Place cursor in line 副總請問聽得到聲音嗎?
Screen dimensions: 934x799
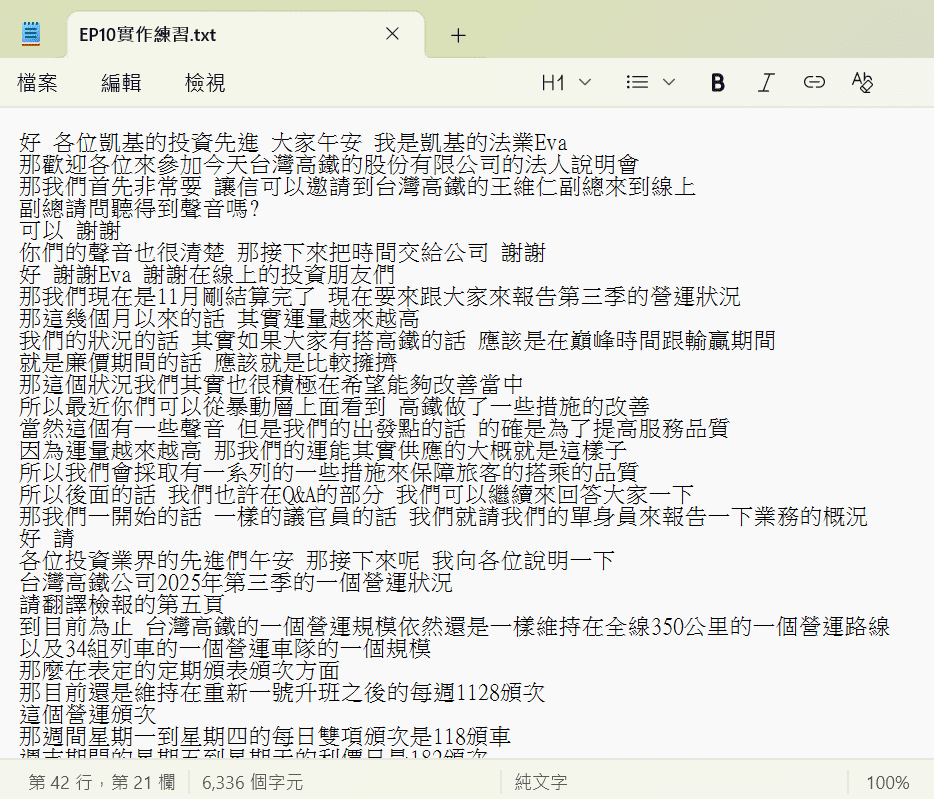click(140, 208)
